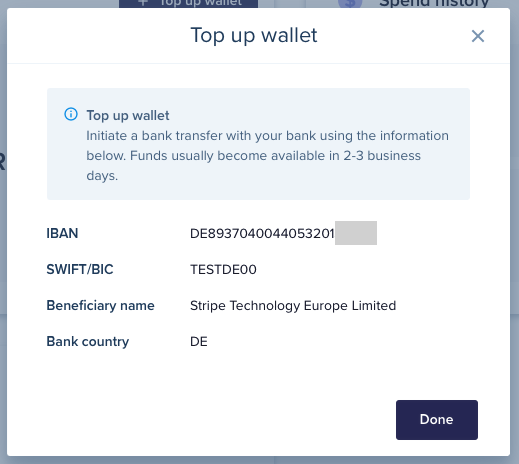
Task: Click the Bank country label
Action: pos(88,342)
